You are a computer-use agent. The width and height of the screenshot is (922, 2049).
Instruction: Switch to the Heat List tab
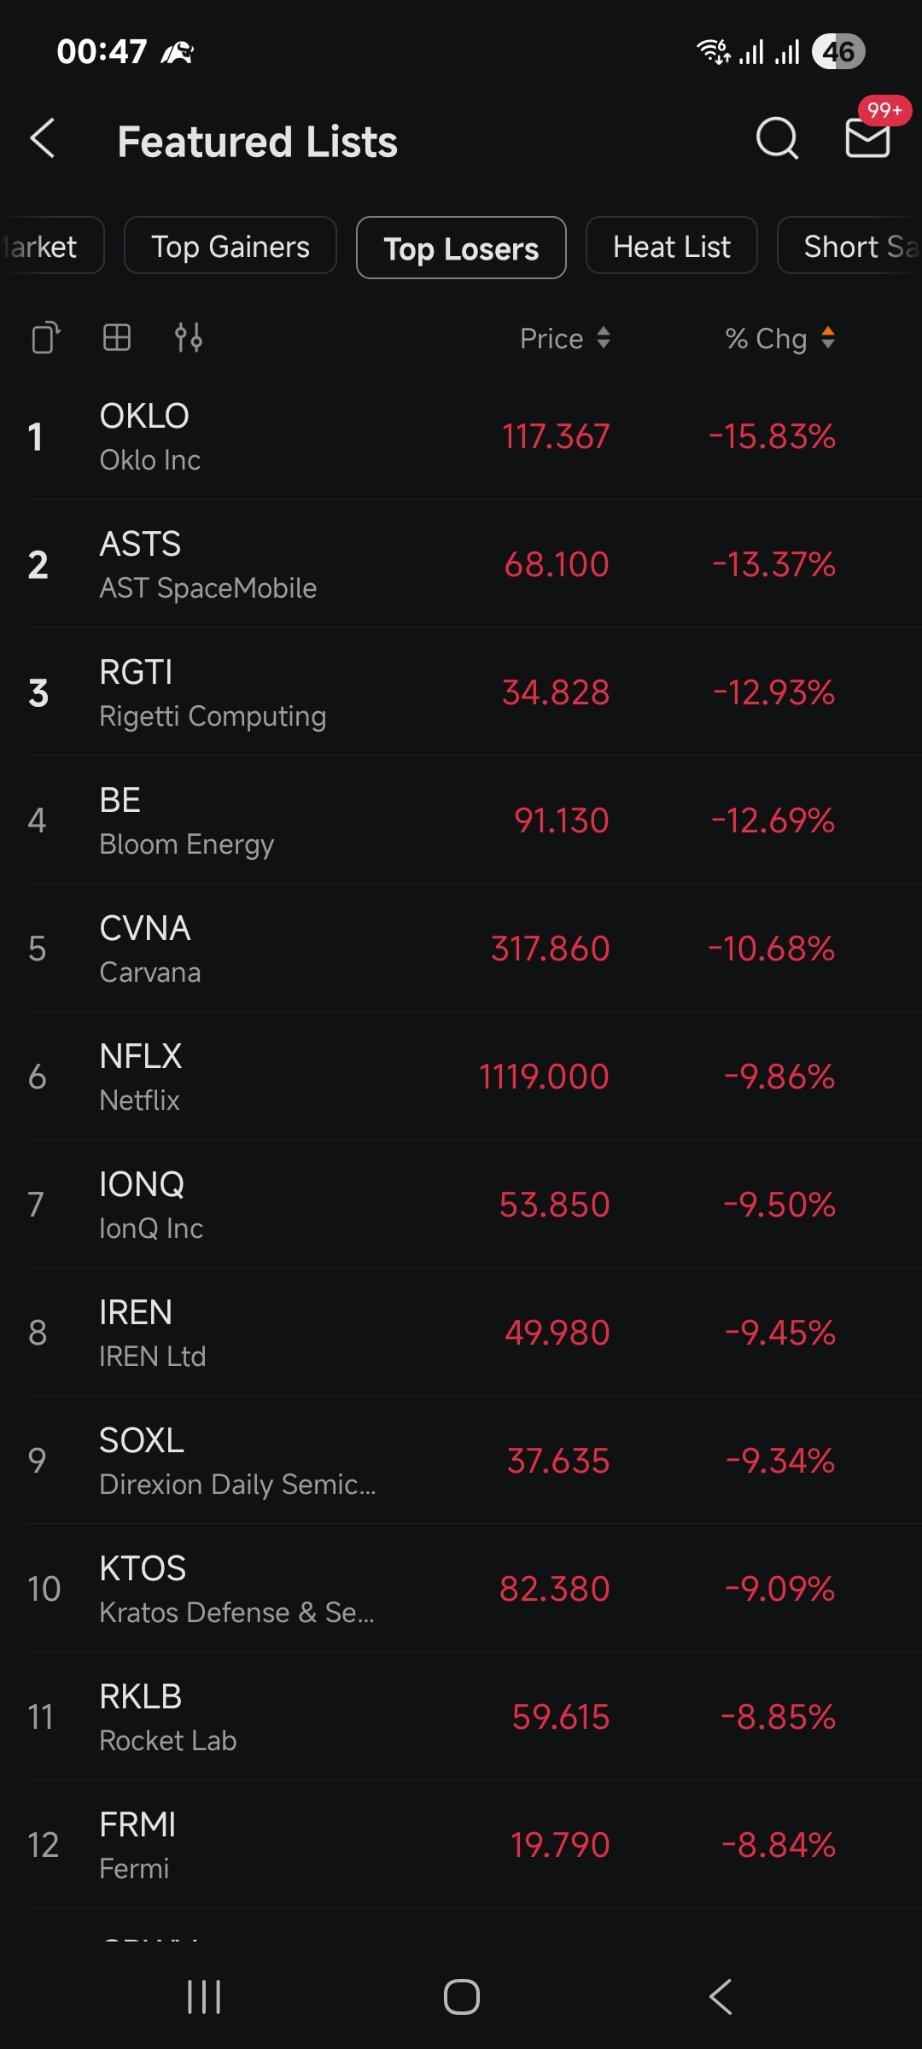tap(671, 246)
